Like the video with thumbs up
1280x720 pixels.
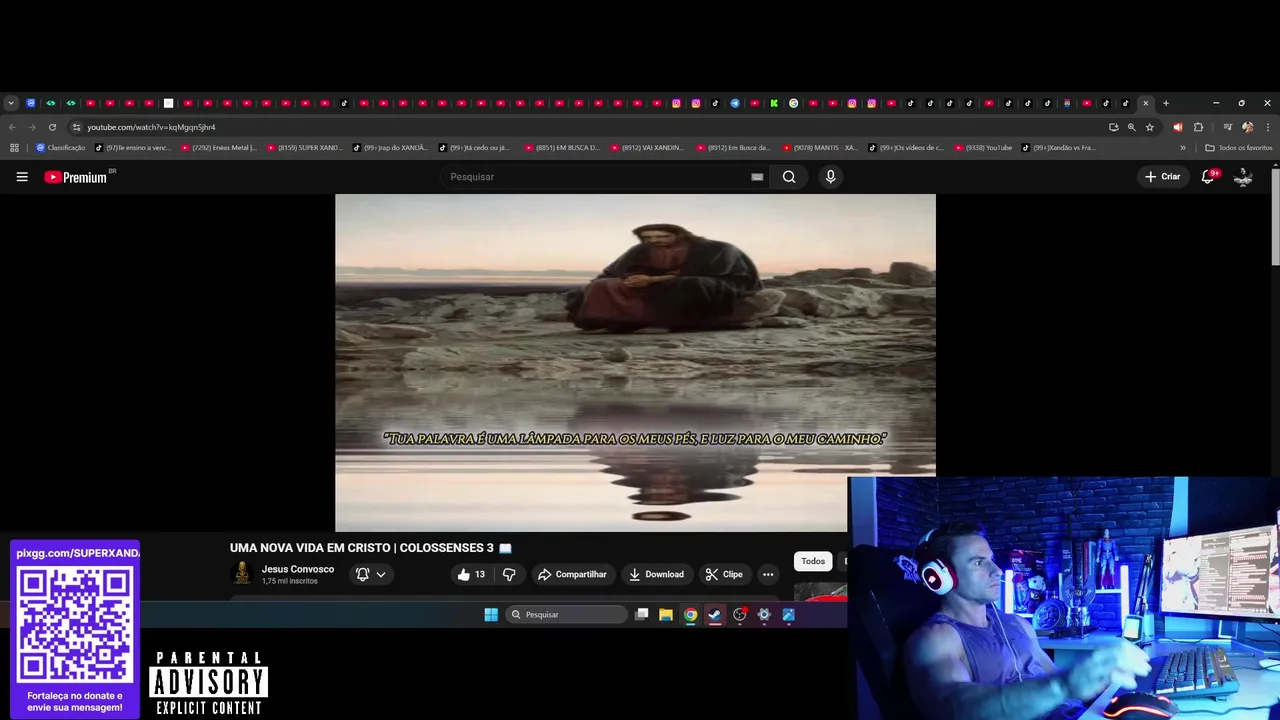pyautogui.click(x=471, y=574)
